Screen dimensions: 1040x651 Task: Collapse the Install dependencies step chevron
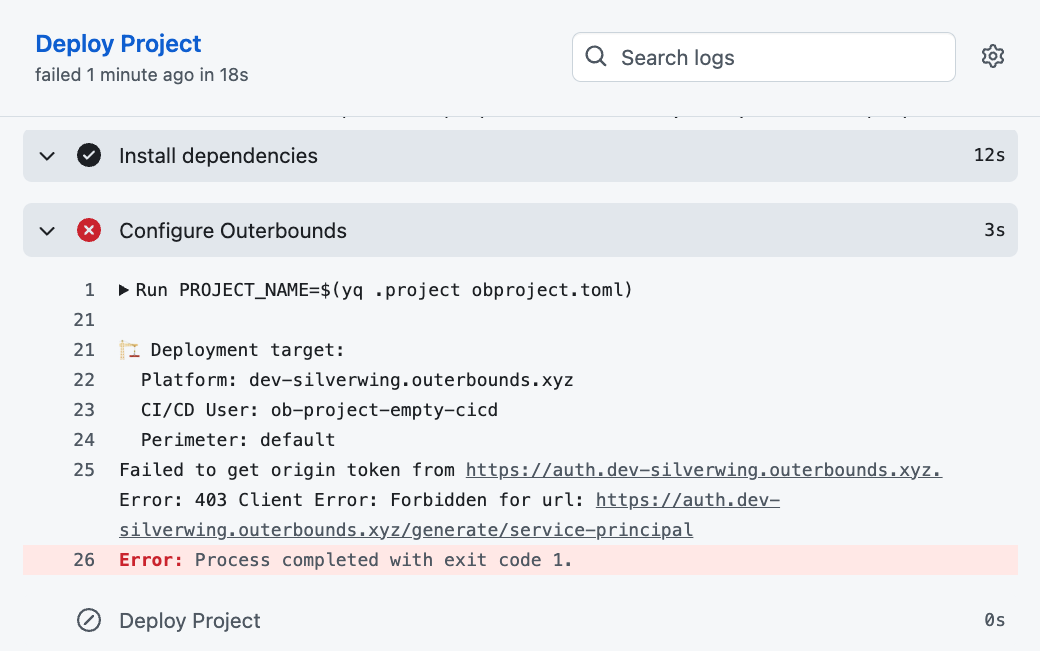pos(47,156)
